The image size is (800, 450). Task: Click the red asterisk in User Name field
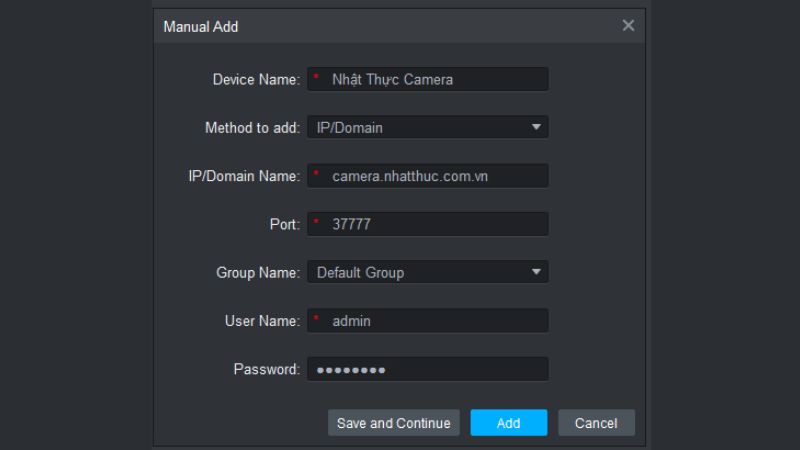pos(316,321)
